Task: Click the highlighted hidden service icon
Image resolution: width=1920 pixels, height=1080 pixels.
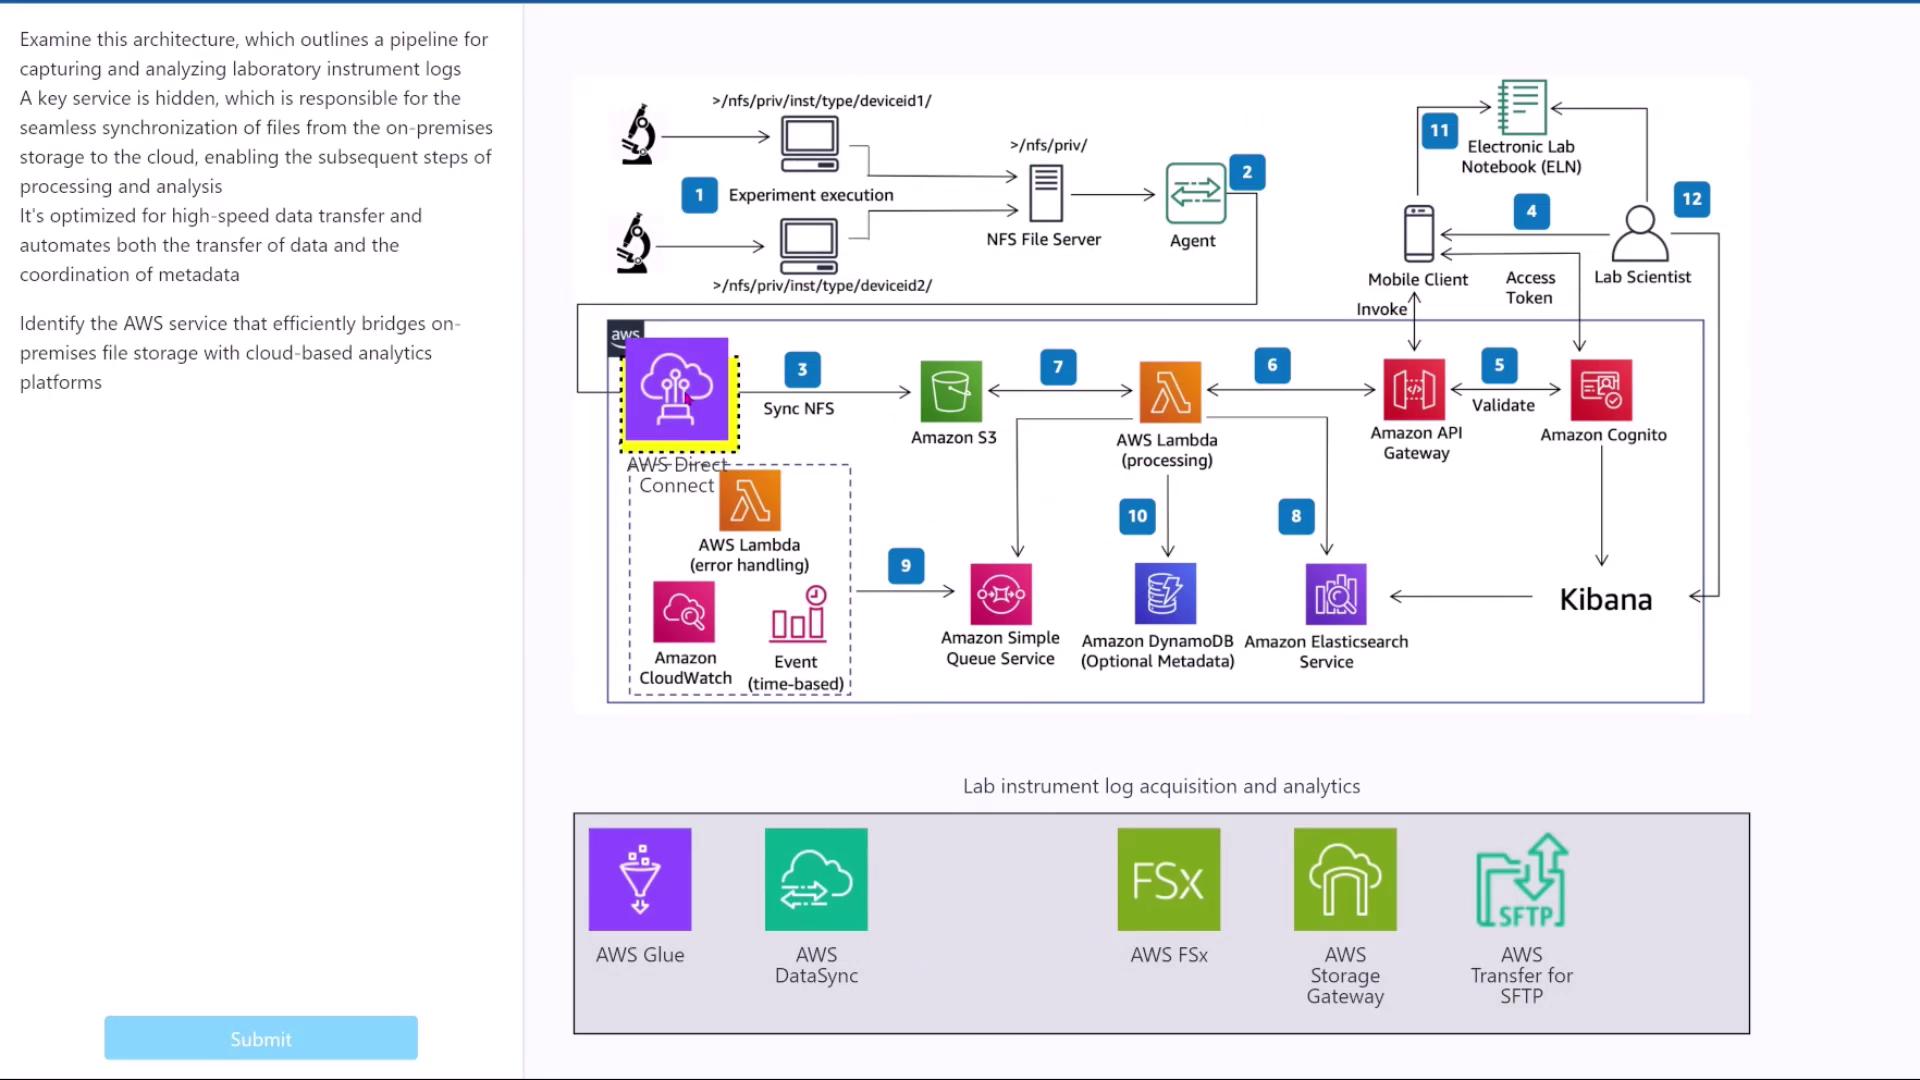Action: pos(678,391)
